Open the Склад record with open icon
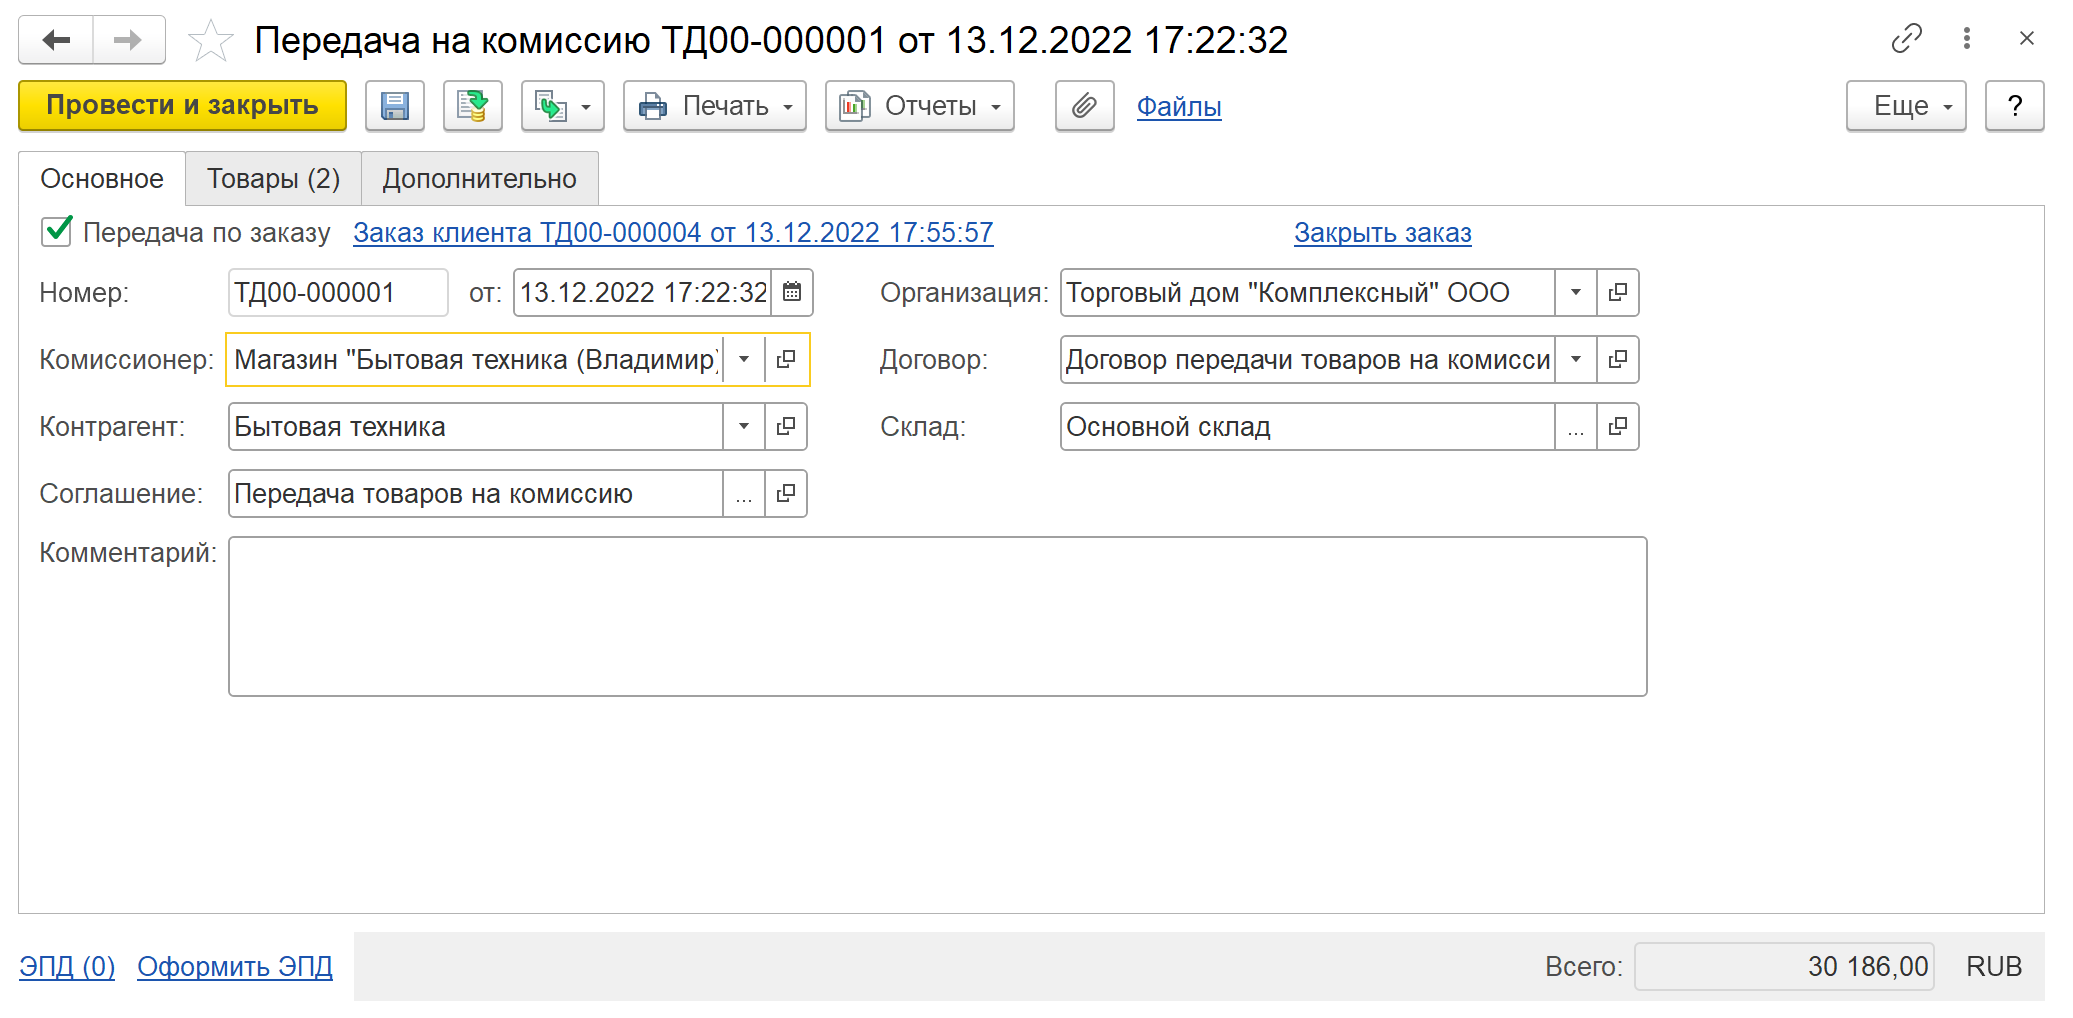The image size is (2073, 1018). (x=1617, y=427)
